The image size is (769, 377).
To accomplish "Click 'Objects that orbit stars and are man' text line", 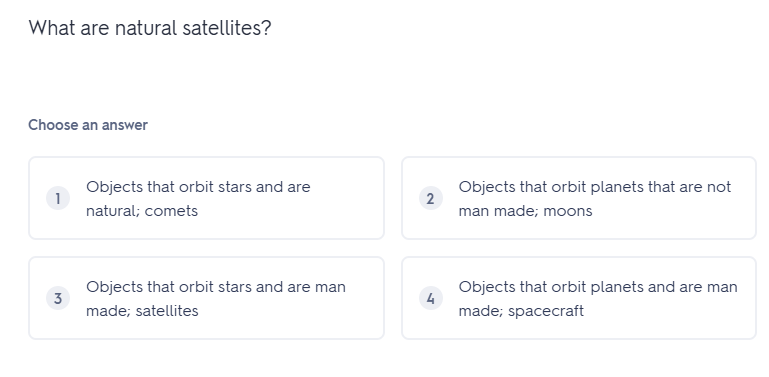I will [216, 287].
